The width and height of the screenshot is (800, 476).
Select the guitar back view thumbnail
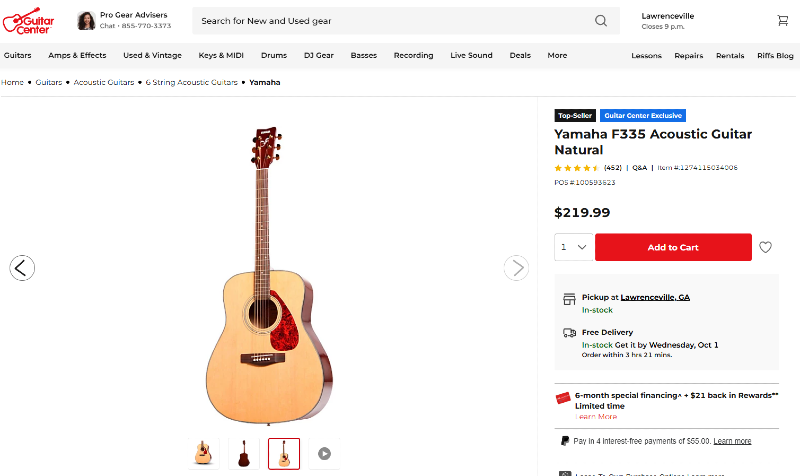pos(244,453)
